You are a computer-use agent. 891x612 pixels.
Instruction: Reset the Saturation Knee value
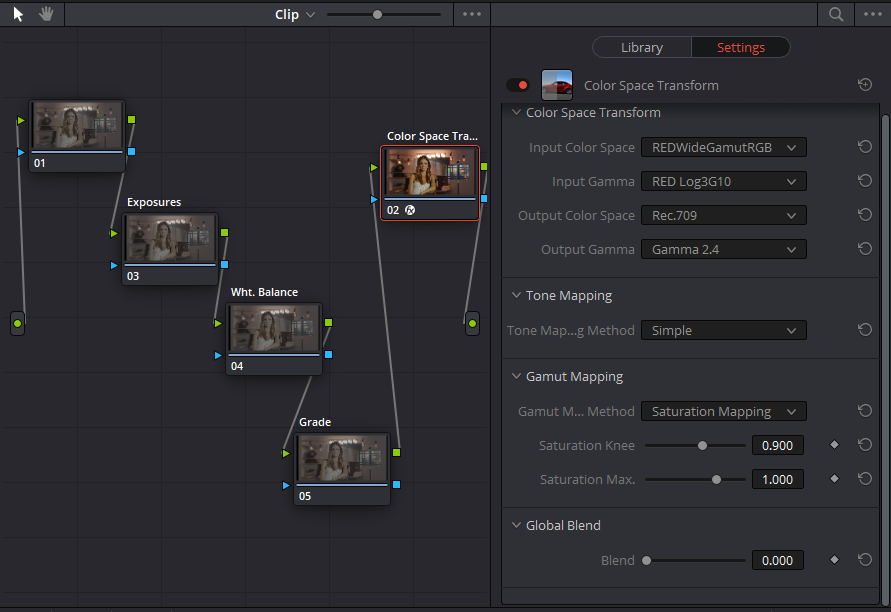tap(865, 445)
